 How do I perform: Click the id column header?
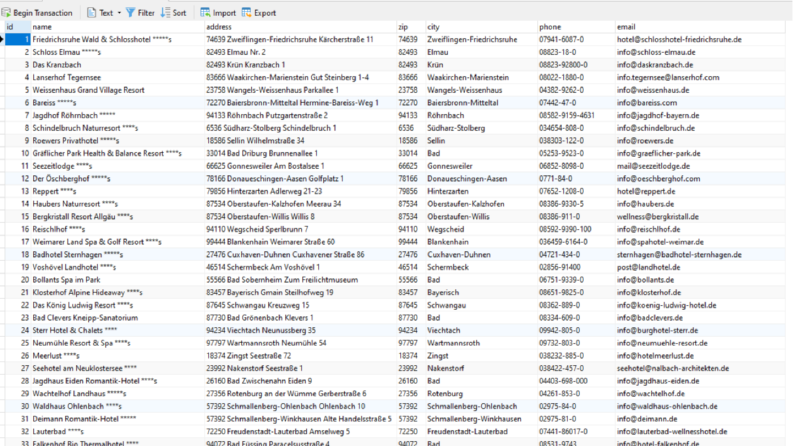click(17, 27)
